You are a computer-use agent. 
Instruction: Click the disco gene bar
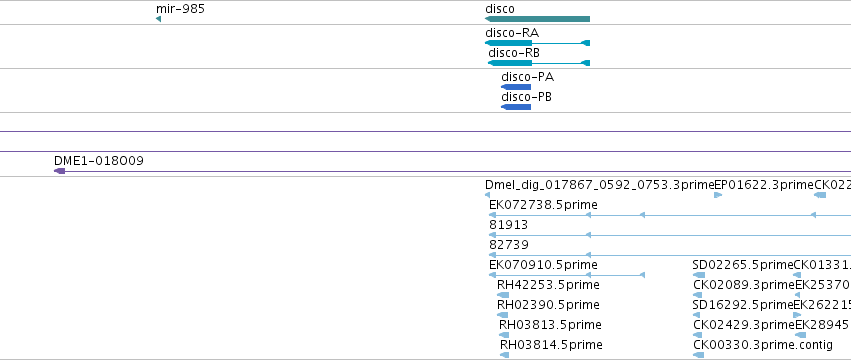537,20
